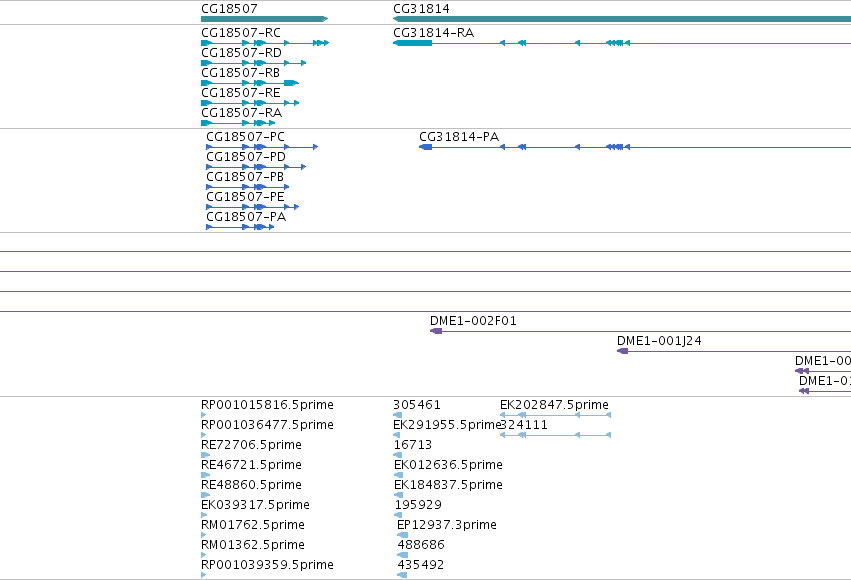Image resolution: width=851 pixels, height=580 pixels.
Task: Select the DME1-001J24 clone end arrow
Action: (x=623, y=351)
